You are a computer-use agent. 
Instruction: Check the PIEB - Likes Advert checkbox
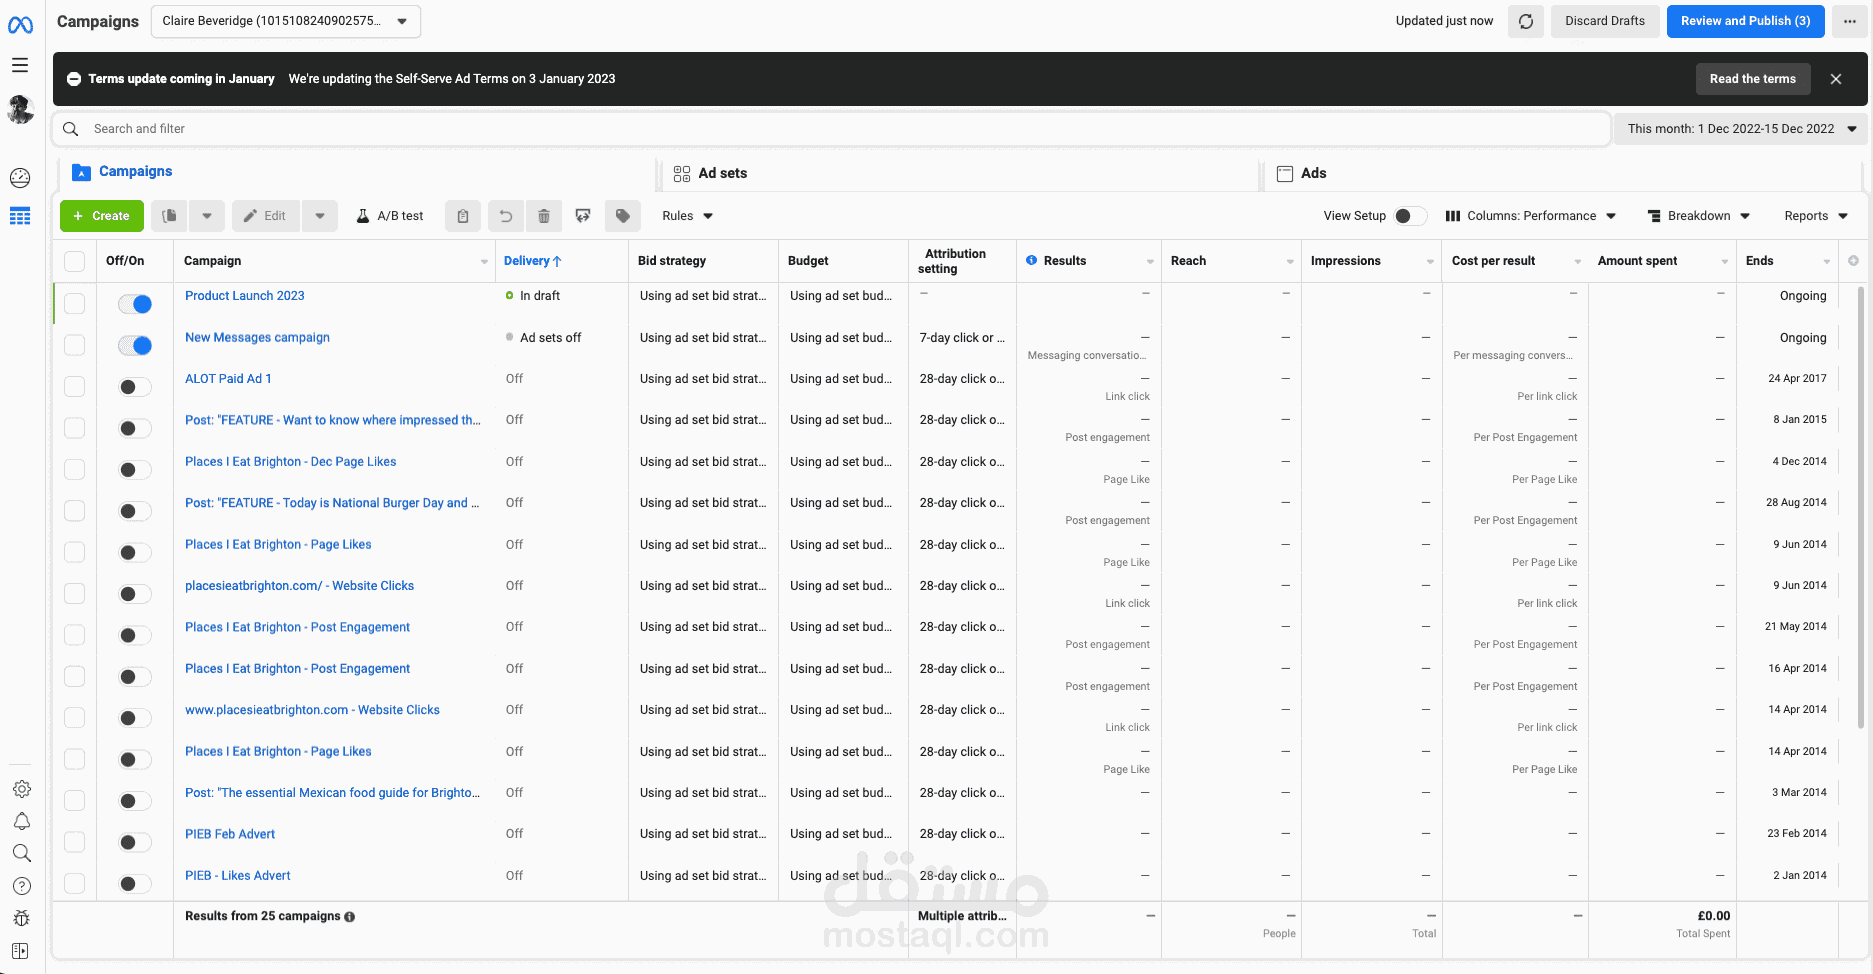point(75,883)
